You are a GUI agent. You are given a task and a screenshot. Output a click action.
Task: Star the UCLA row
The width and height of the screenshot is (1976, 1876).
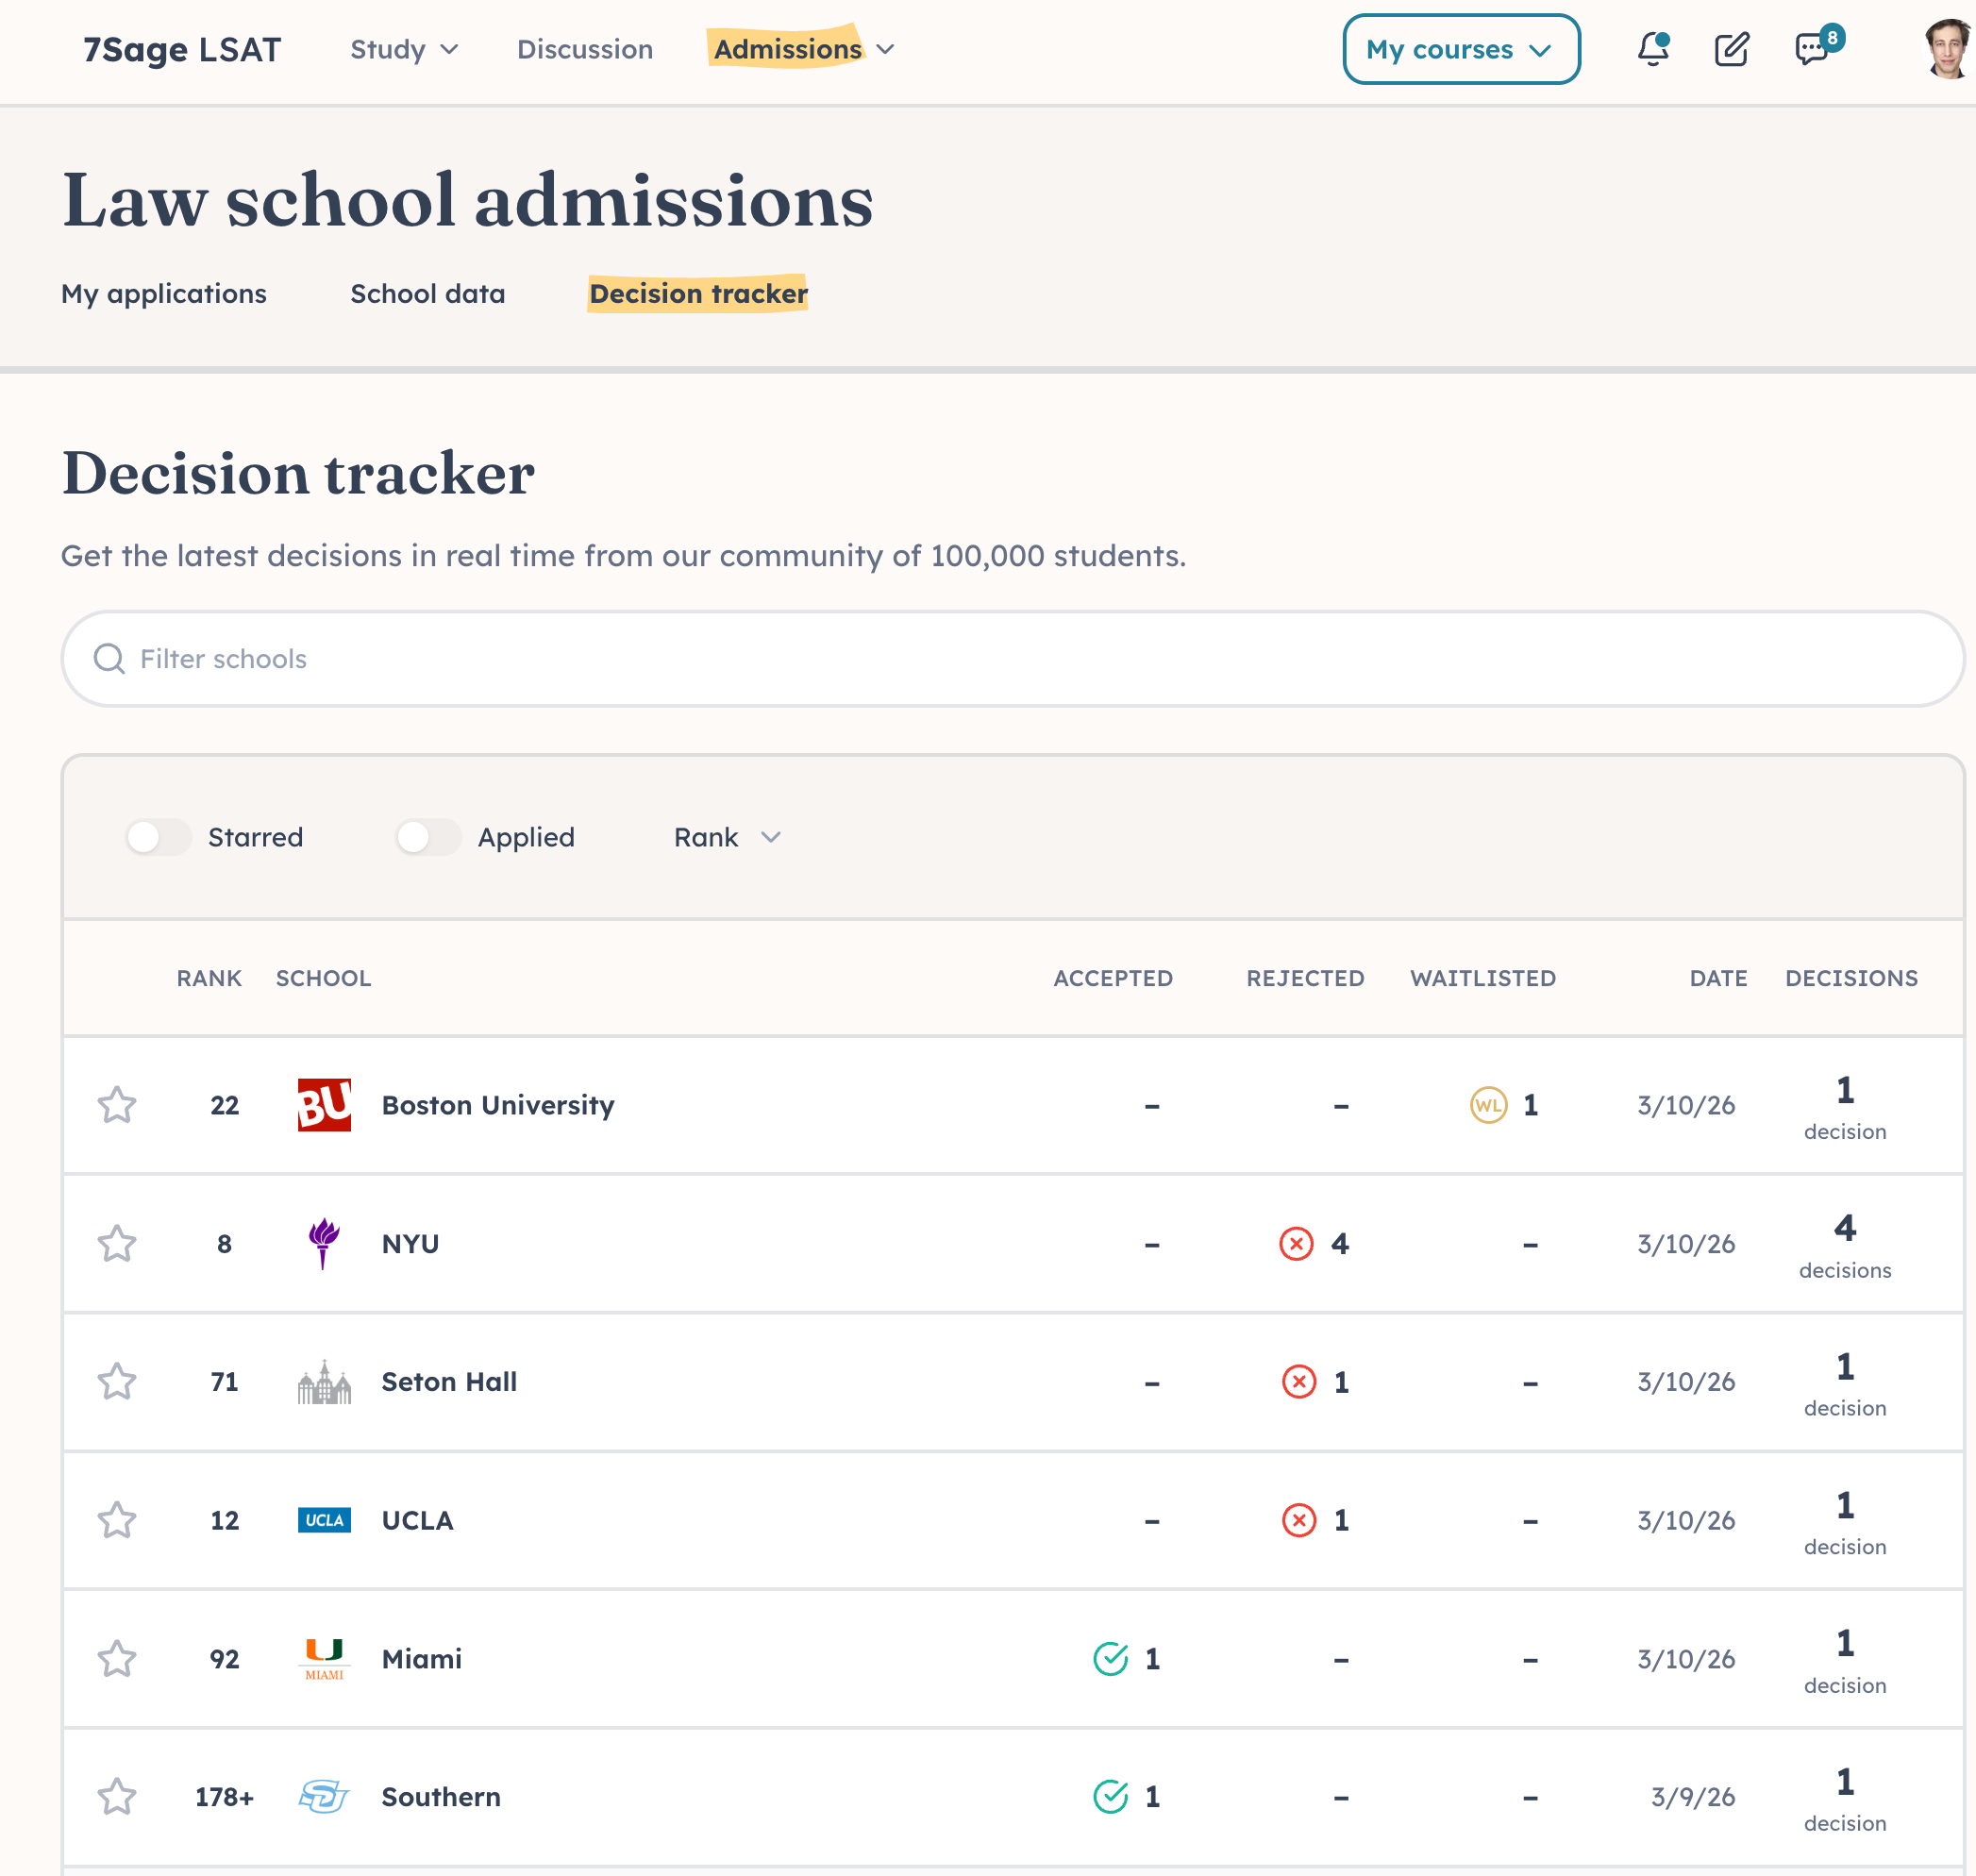coord(117,1520)
